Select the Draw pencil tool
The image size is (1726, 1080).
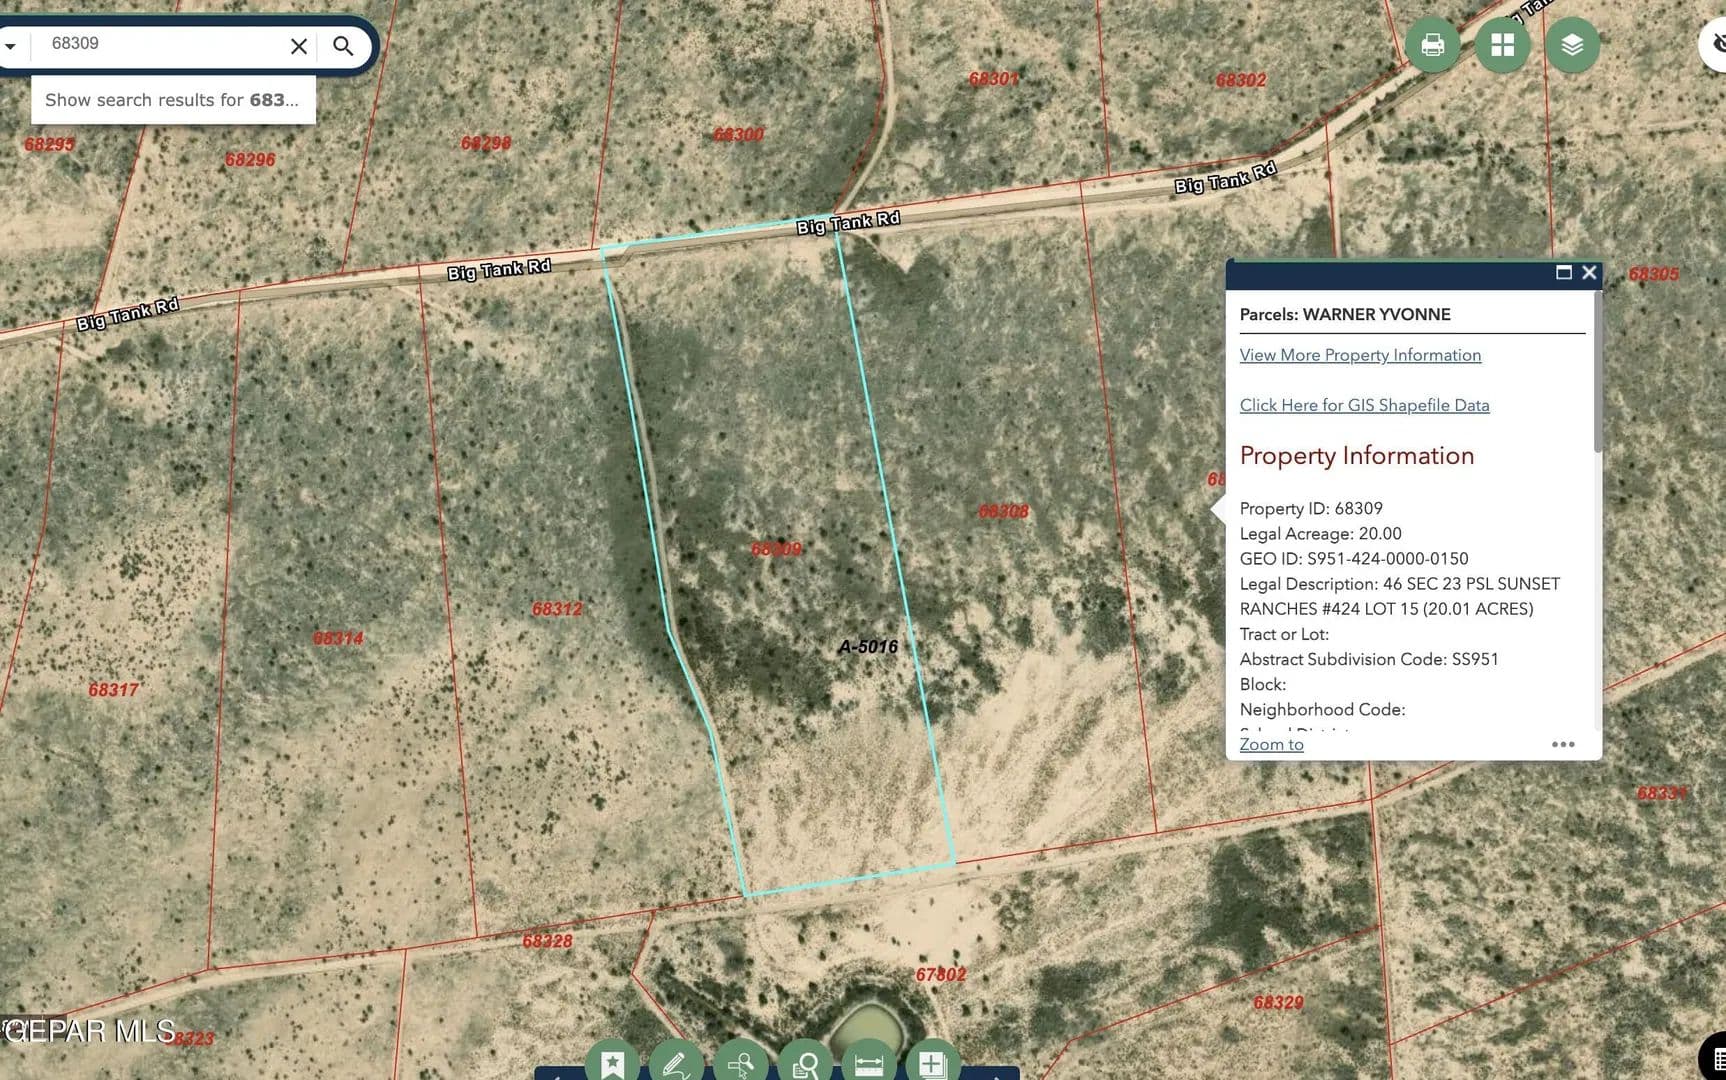point(676,1064)
